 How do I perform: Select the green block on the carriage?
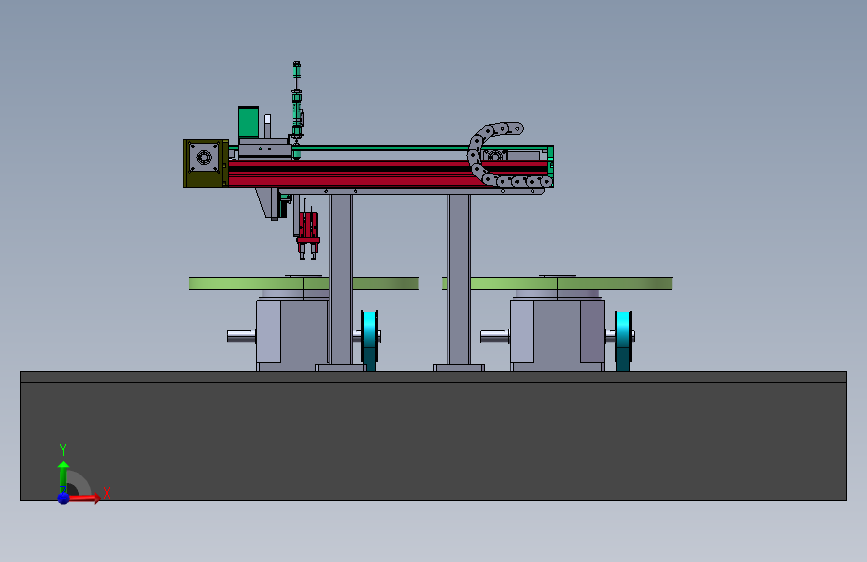248,122
